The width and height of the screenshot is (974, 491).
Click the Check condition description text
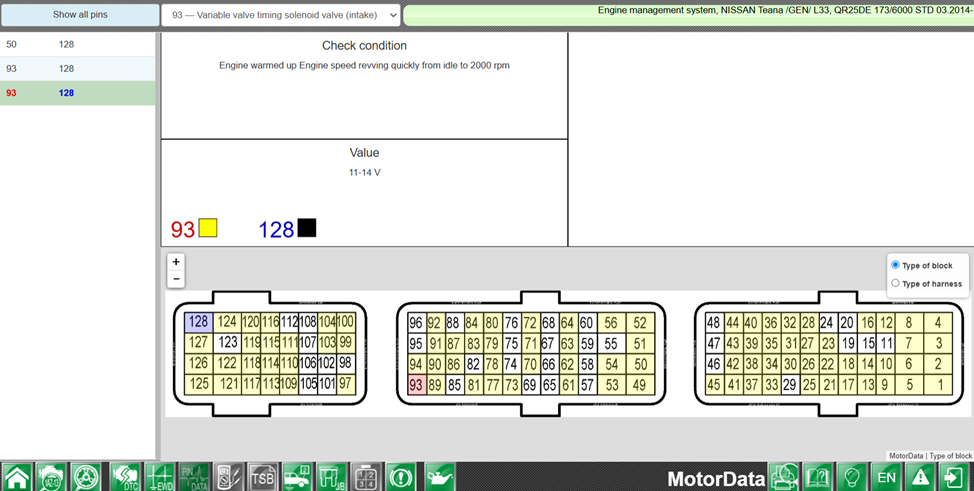click(x=364, y=65)
